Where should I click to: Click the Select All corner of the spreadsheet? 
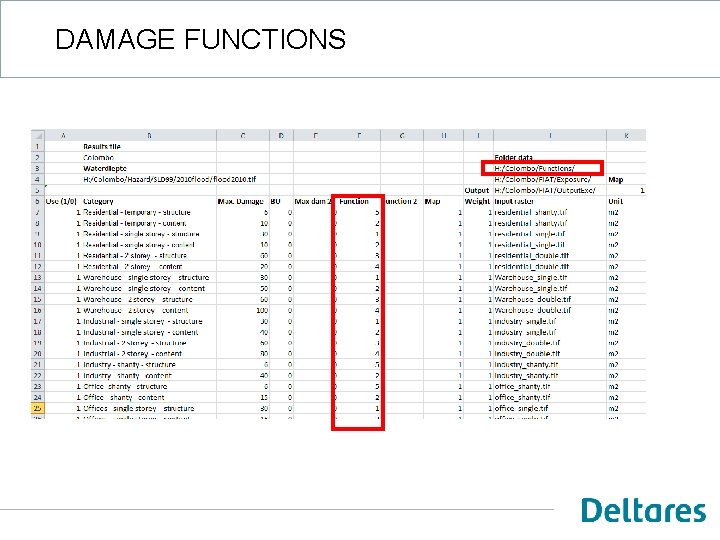tap(37, 135)
